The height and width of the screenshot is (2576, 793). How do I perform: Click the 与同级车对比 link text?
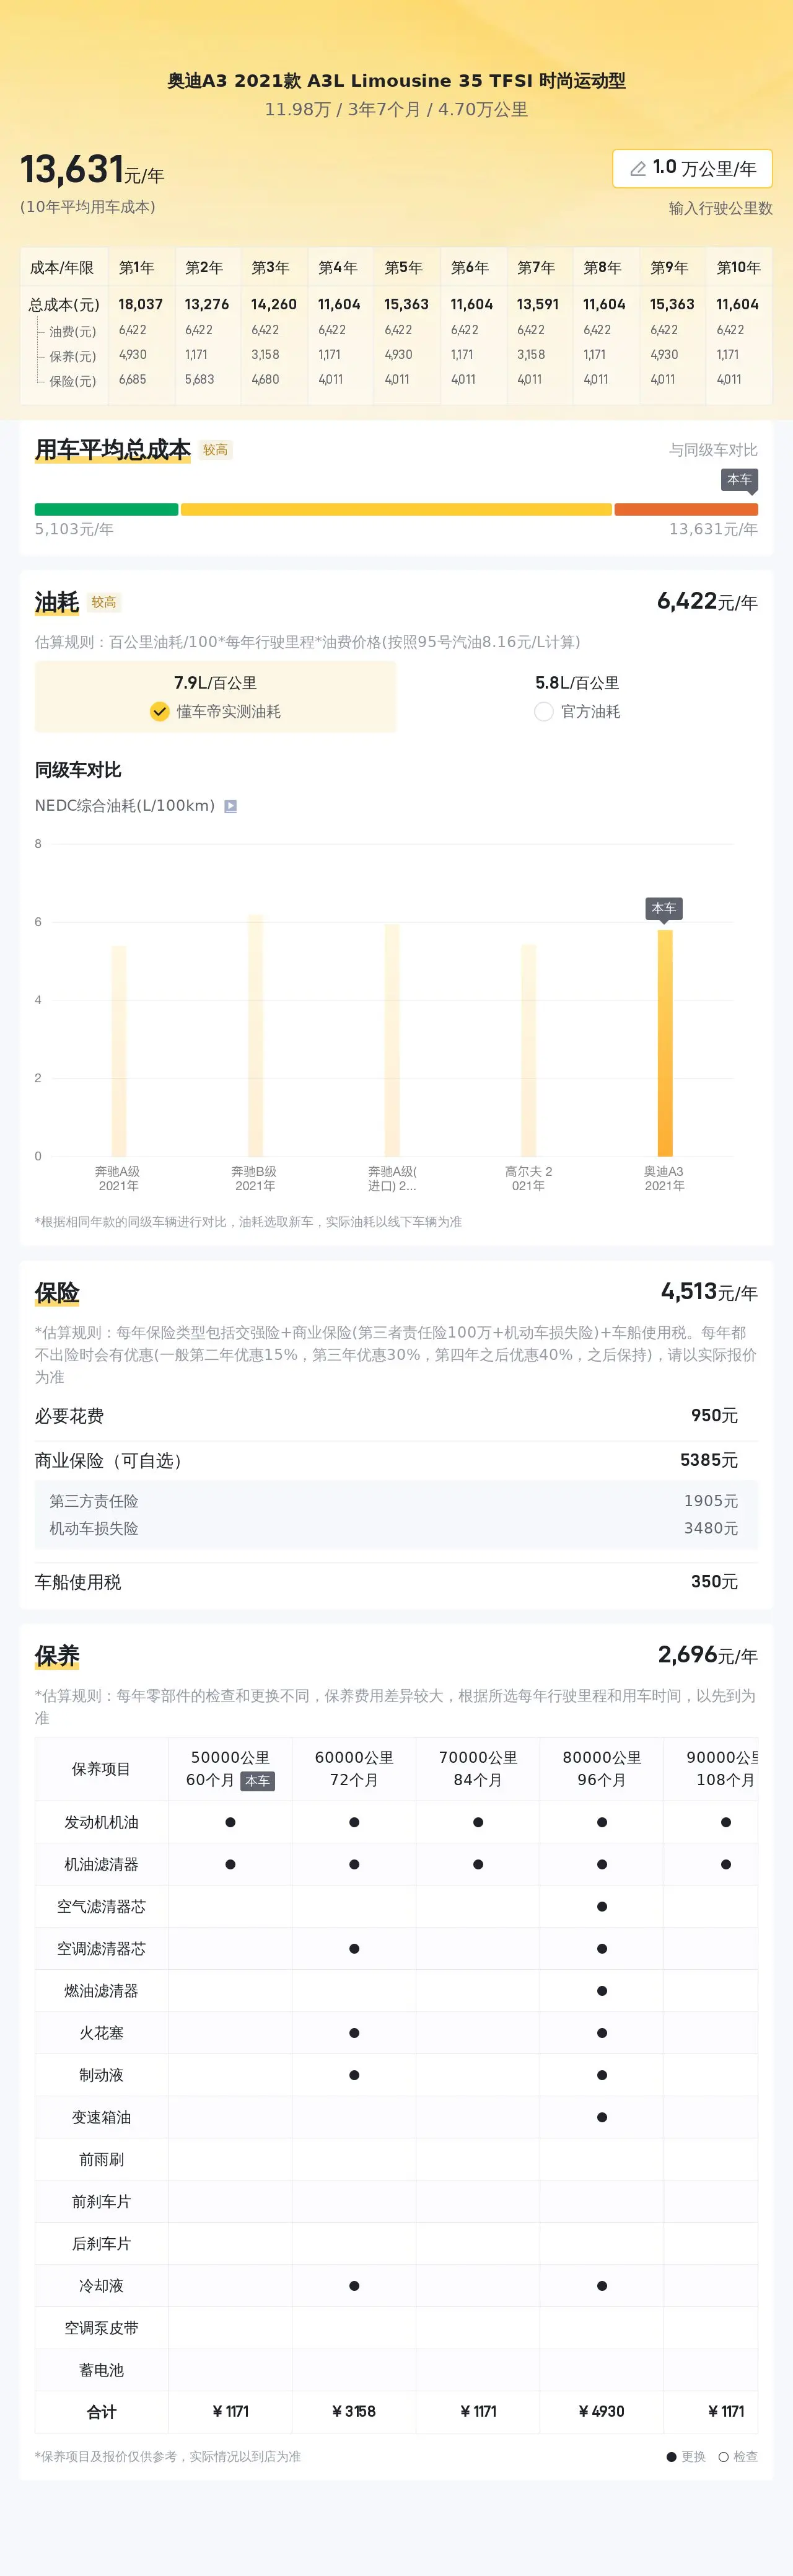pyautogui.click(x=713, y=450)
